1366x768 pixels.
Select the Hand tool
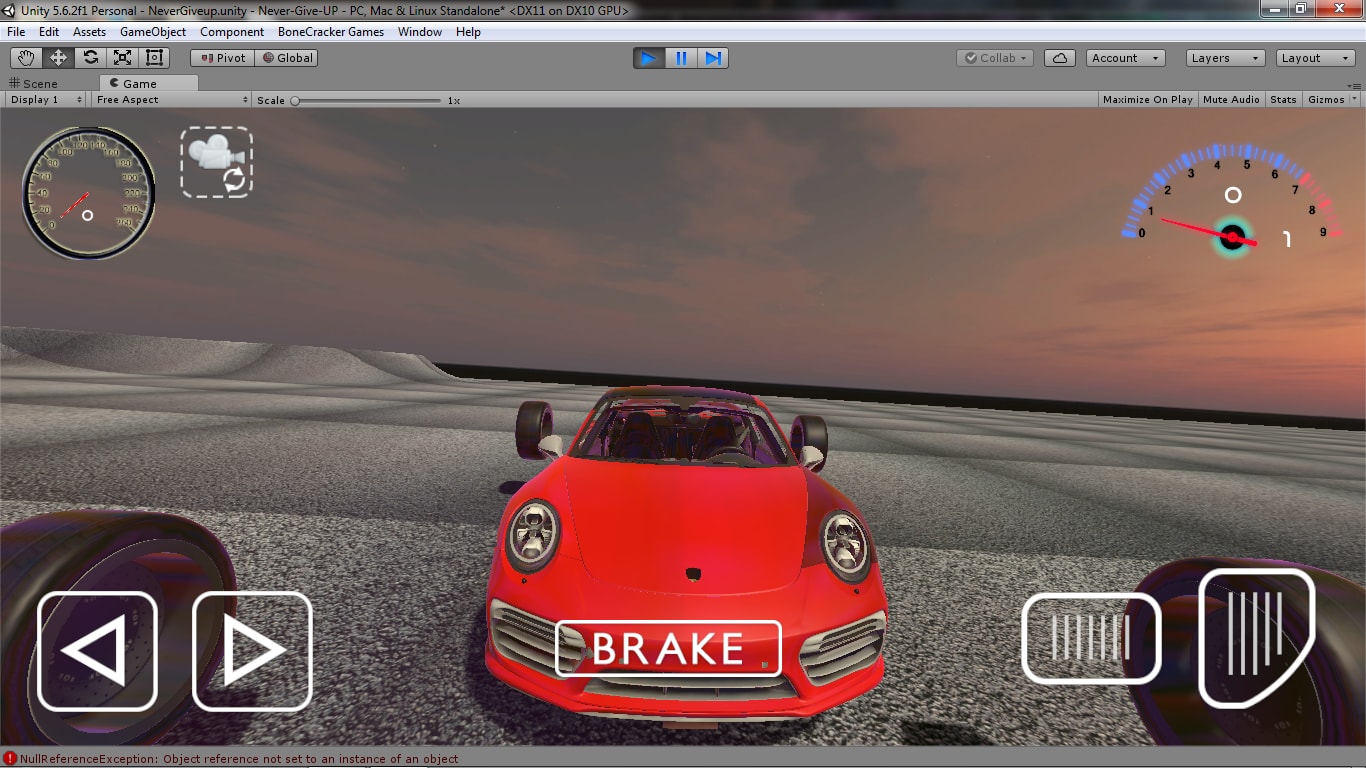click(27, 58)
